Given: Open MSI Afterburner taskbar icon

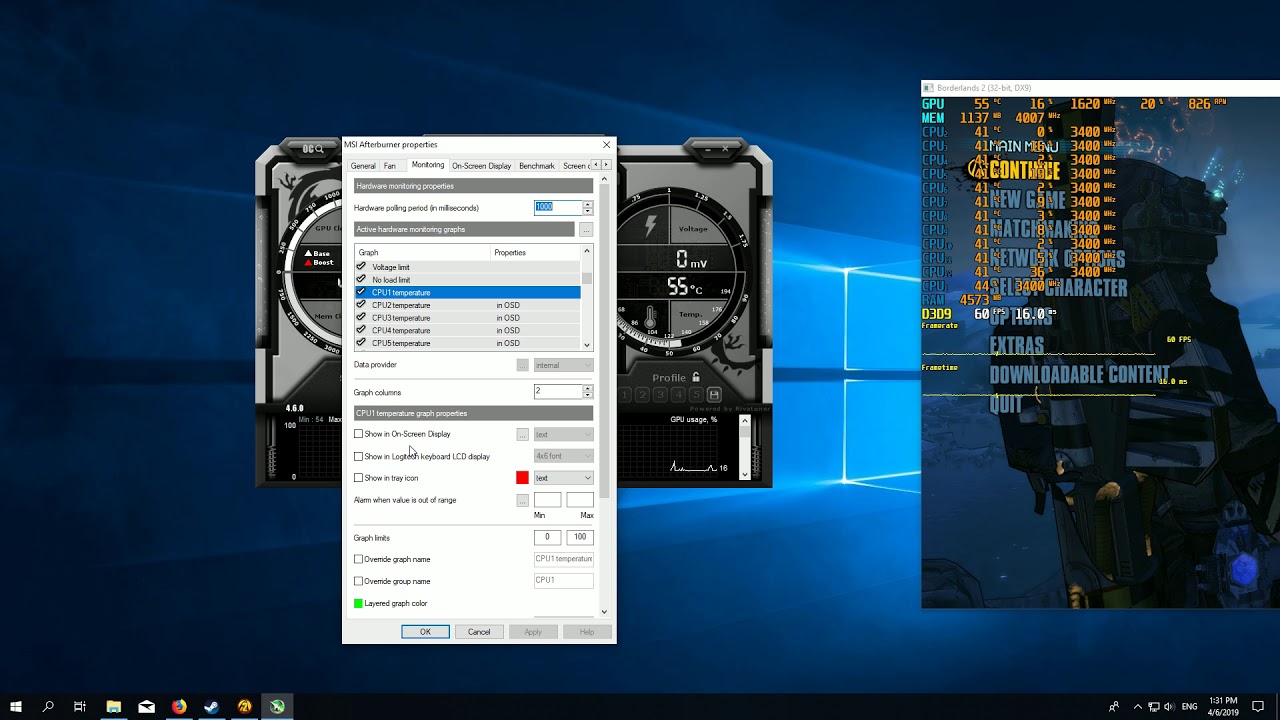Looking at the screenshot, I should (277, 706).
